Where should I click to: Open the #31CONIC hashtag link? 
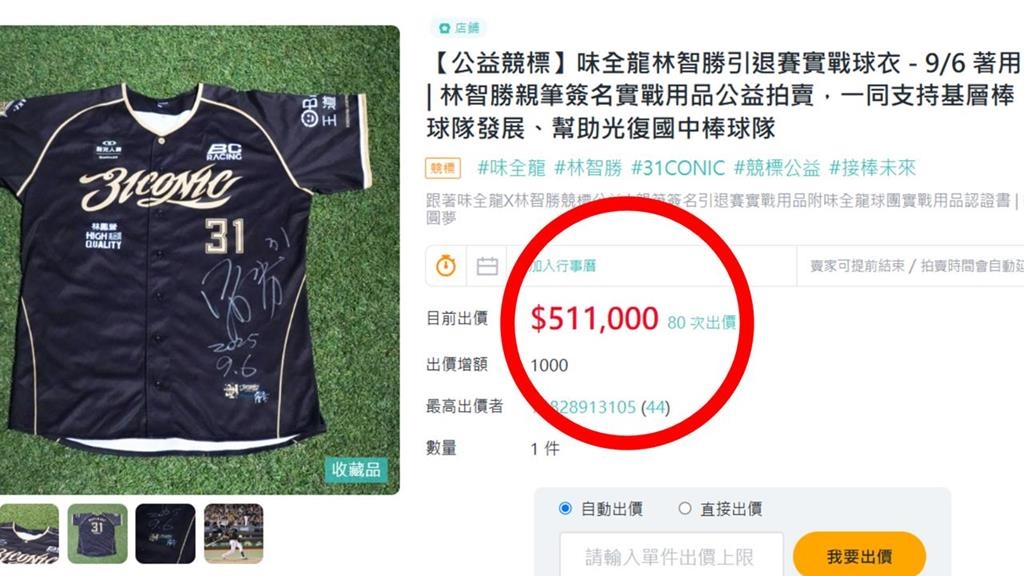[x=678, y=168]
